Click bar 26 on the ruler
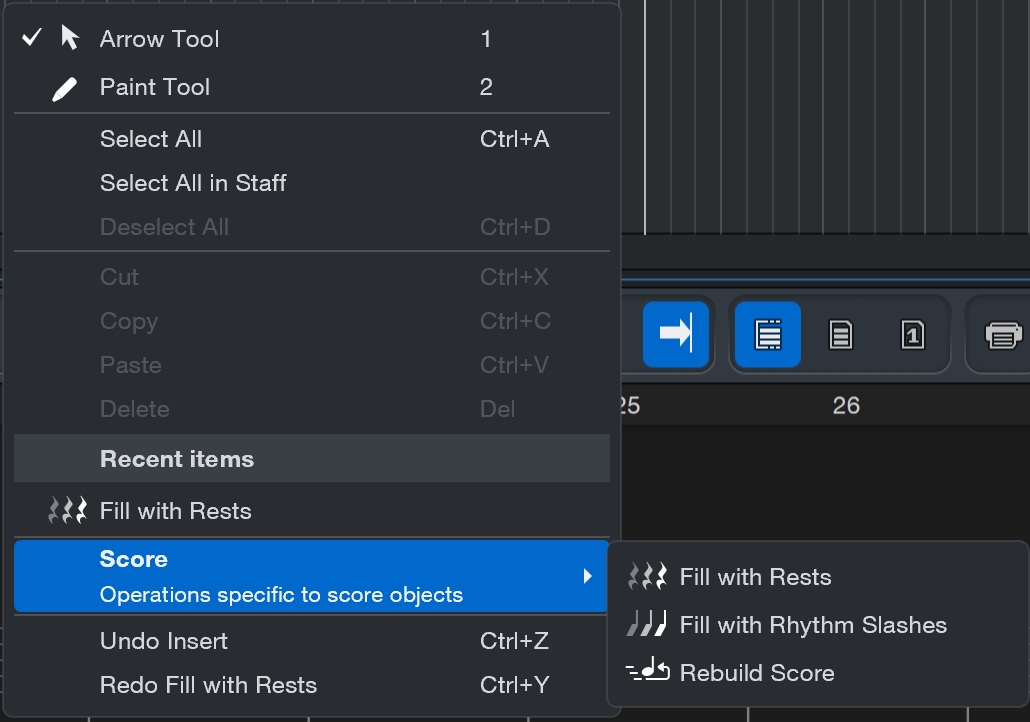1030x722 pixels. coord(846,405)
